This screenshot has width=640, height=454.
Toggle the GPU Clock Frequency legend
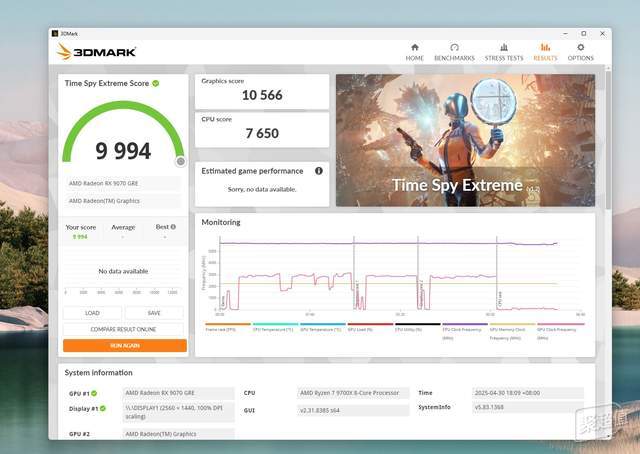click(560, 331)
